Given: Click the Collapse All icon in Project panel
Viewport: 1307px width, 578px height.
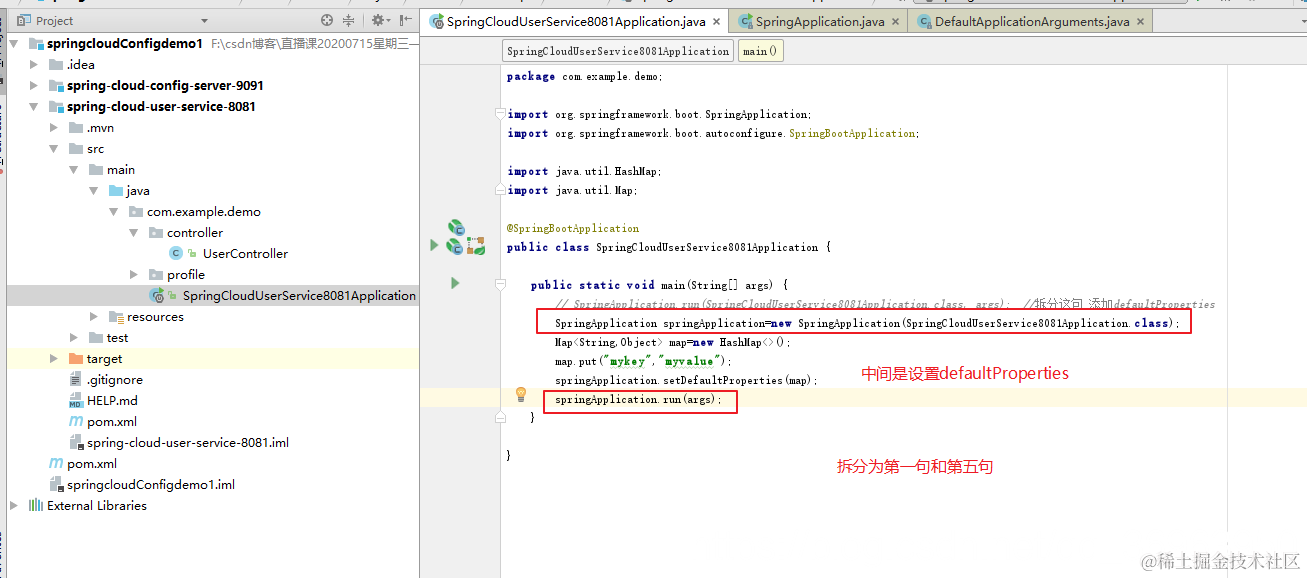Looking at the screenshot, I should pyautogui.click(x=348, y=20).
